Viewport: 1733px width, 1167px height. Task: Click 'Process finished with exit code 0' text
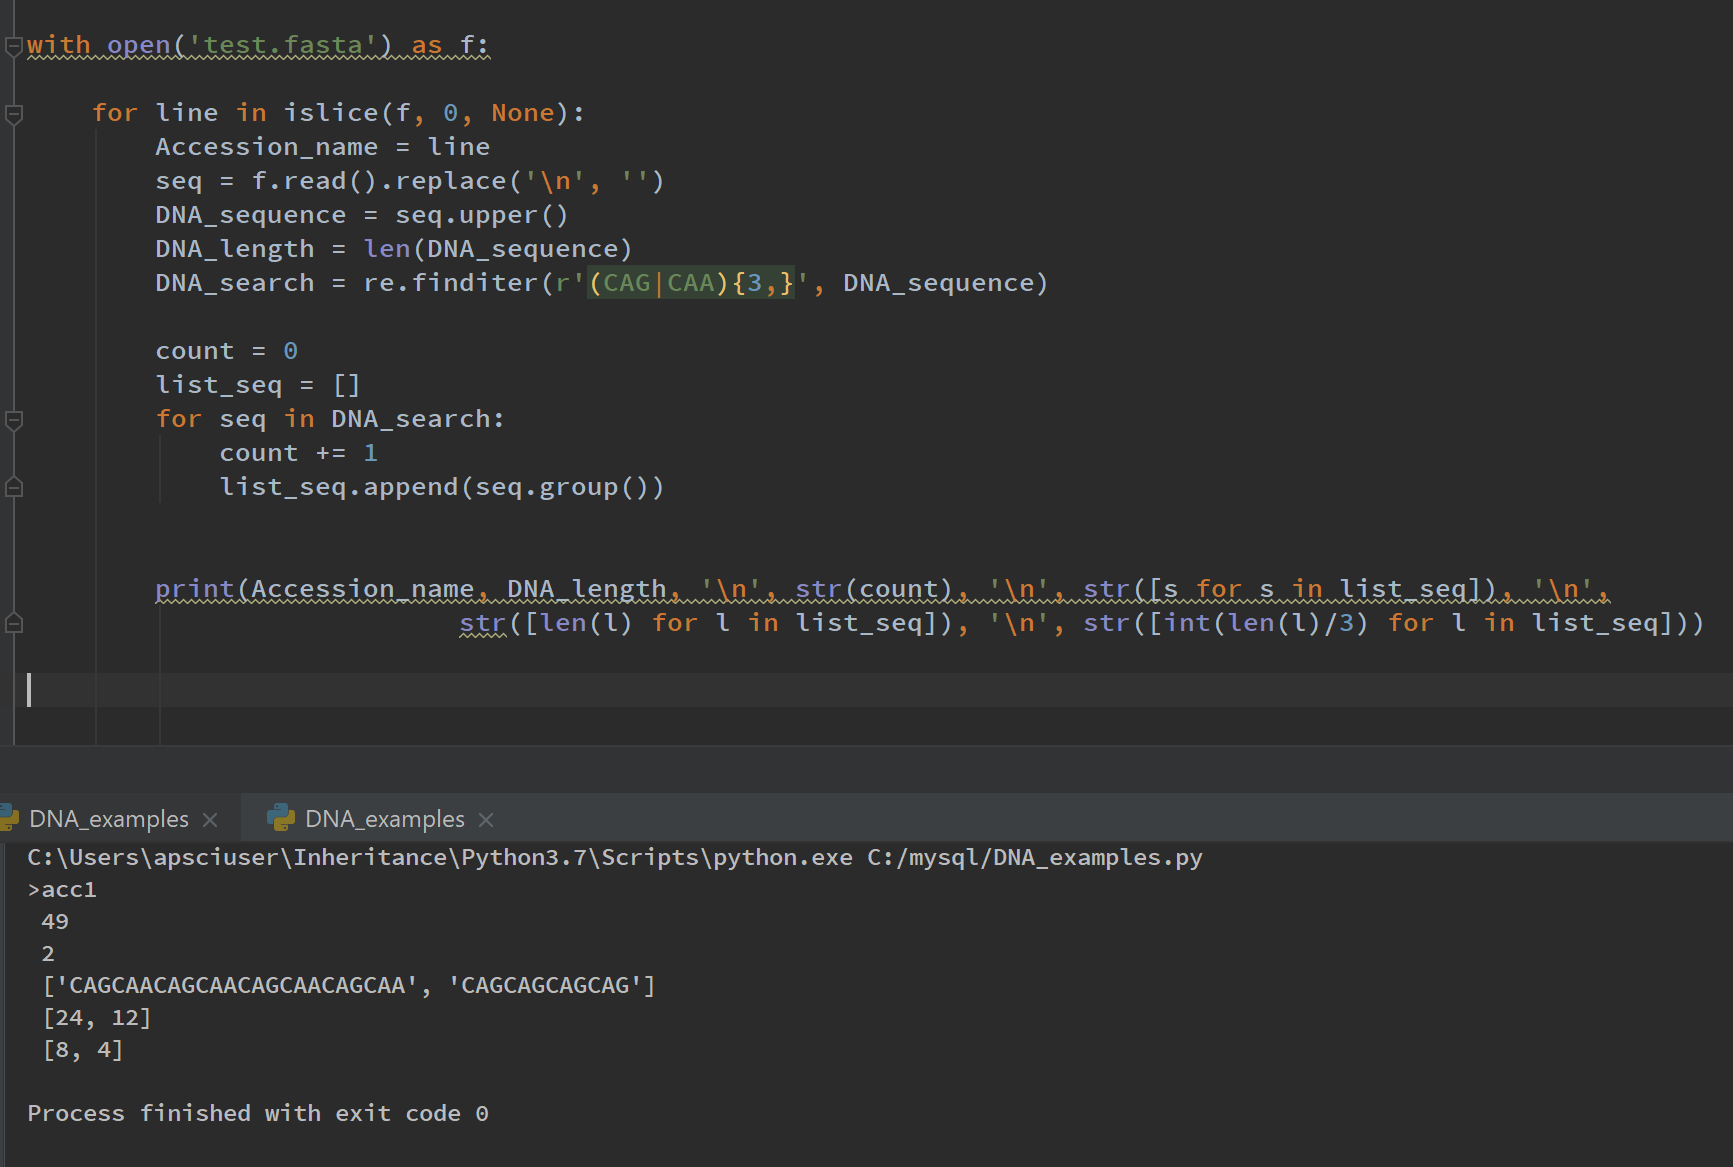click(258, 1114)
